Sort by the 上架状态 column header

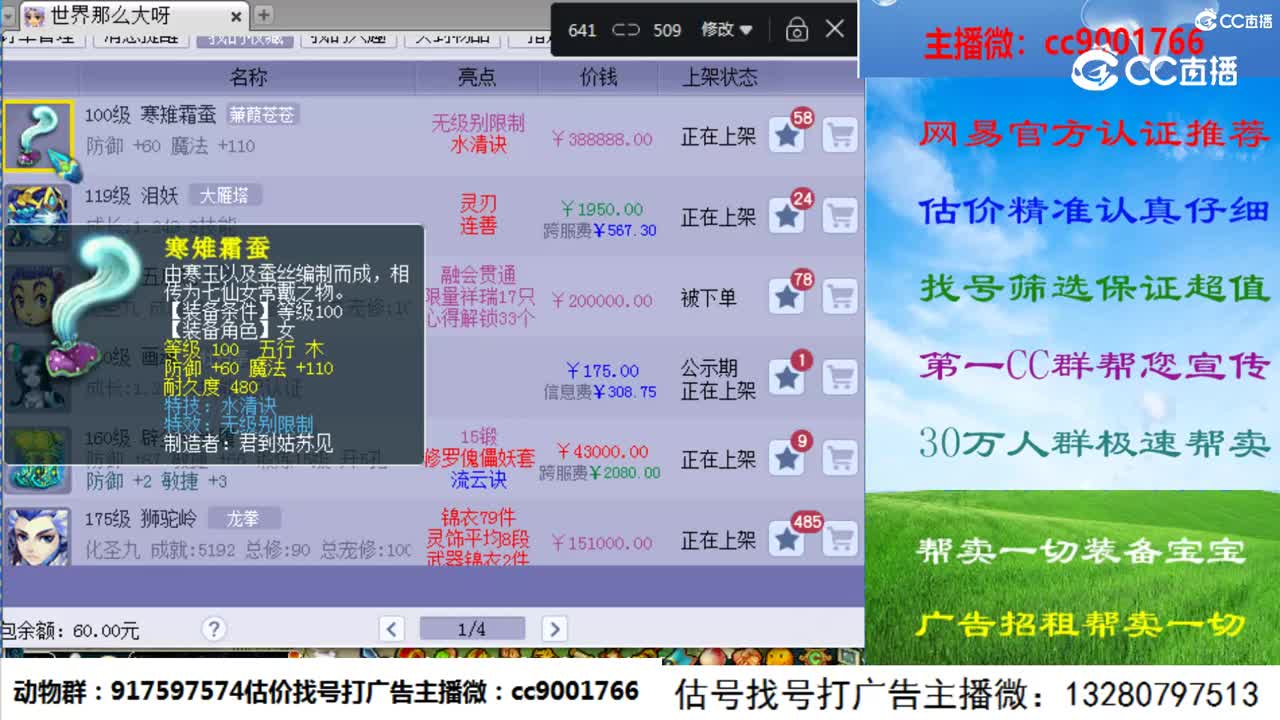(720, 77)
